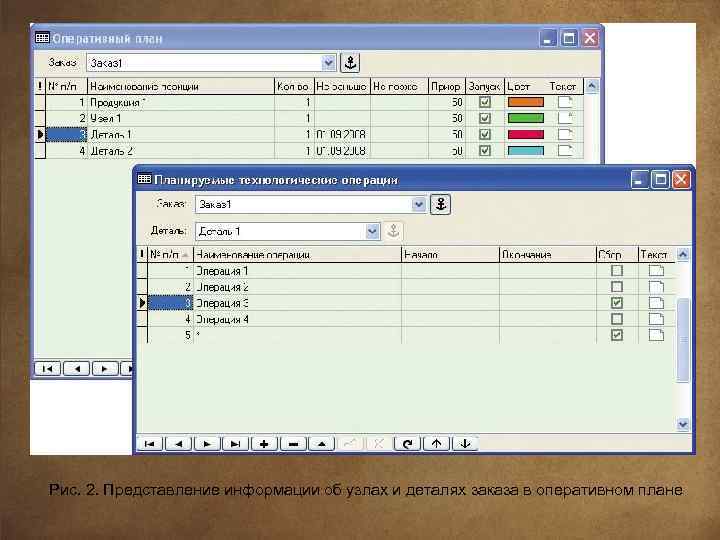Open text document icon for Операция 1
720x540 pixels.
pos(656,270)
